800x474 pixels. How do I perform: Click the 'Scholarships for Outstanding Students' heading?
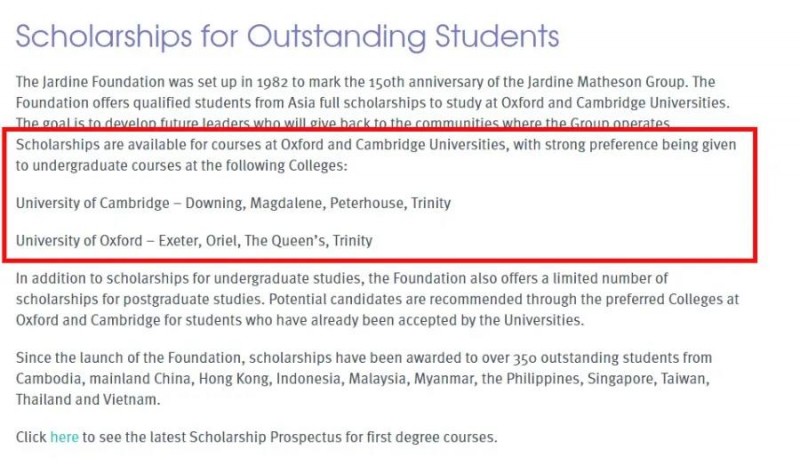287,36
